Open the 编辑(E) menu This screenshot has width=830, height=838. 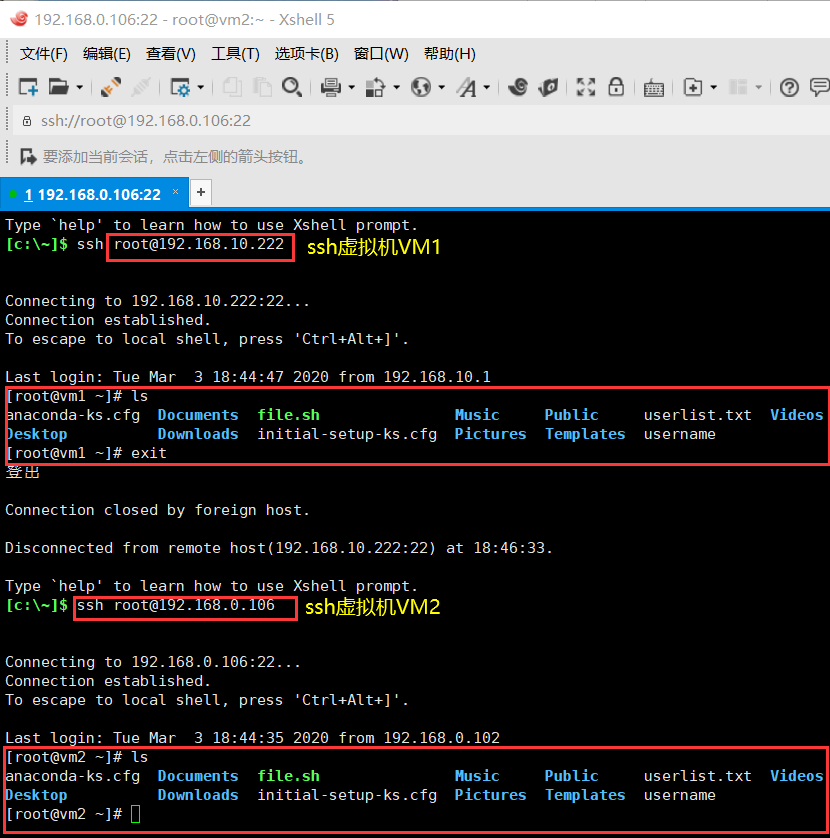coord(106,54)
